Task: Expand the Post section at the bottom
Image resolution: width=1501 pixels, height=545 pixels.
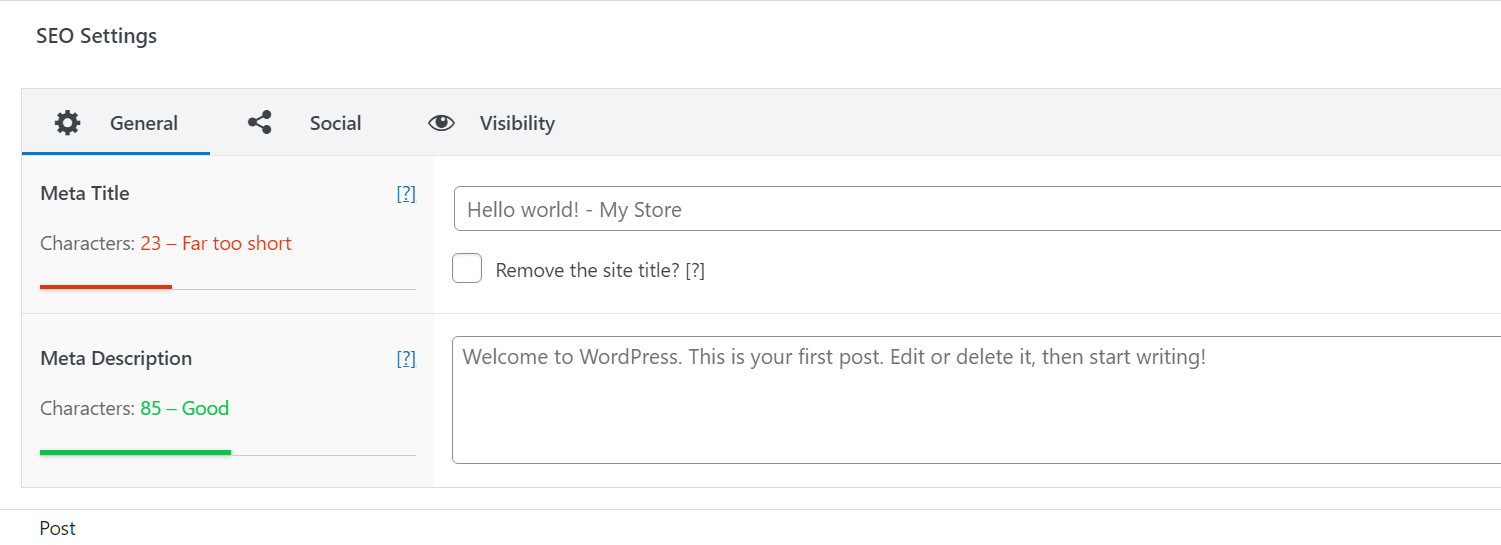Action: click(x=58, y=528)
